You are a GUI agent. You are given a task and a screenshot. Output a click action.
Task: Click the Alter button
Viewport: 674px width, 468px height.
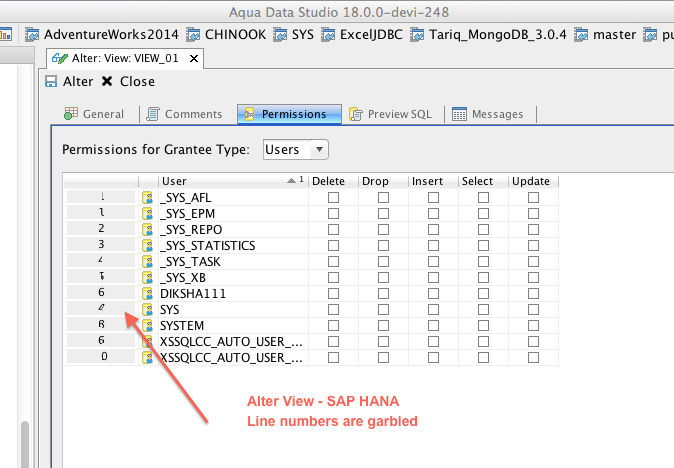[69, 81]
